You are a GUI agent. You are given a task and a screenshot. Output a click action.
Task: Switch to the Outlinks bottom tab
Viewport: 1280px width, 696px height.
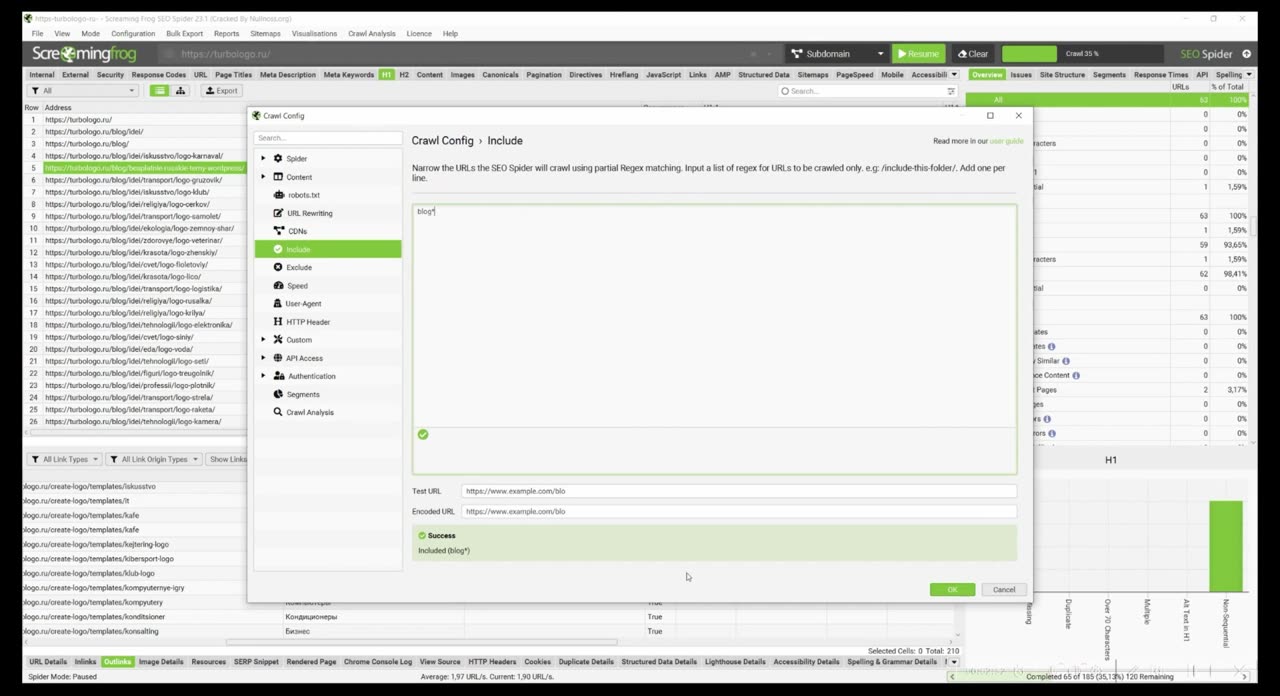point(117,662)
